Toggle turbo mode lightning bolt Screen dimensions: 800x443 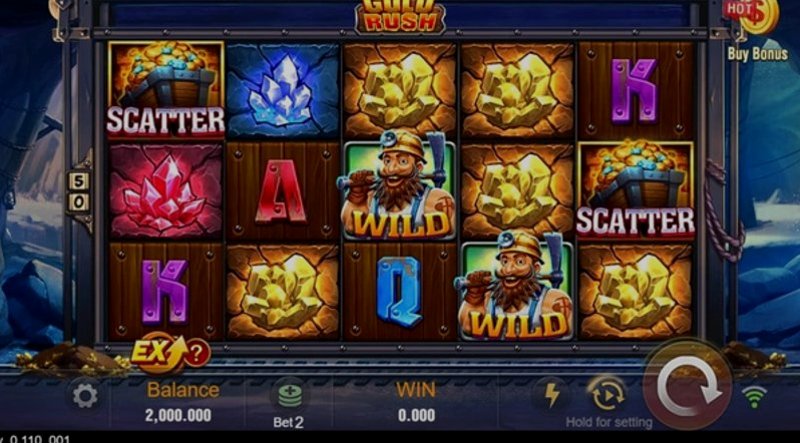point(551,395)
